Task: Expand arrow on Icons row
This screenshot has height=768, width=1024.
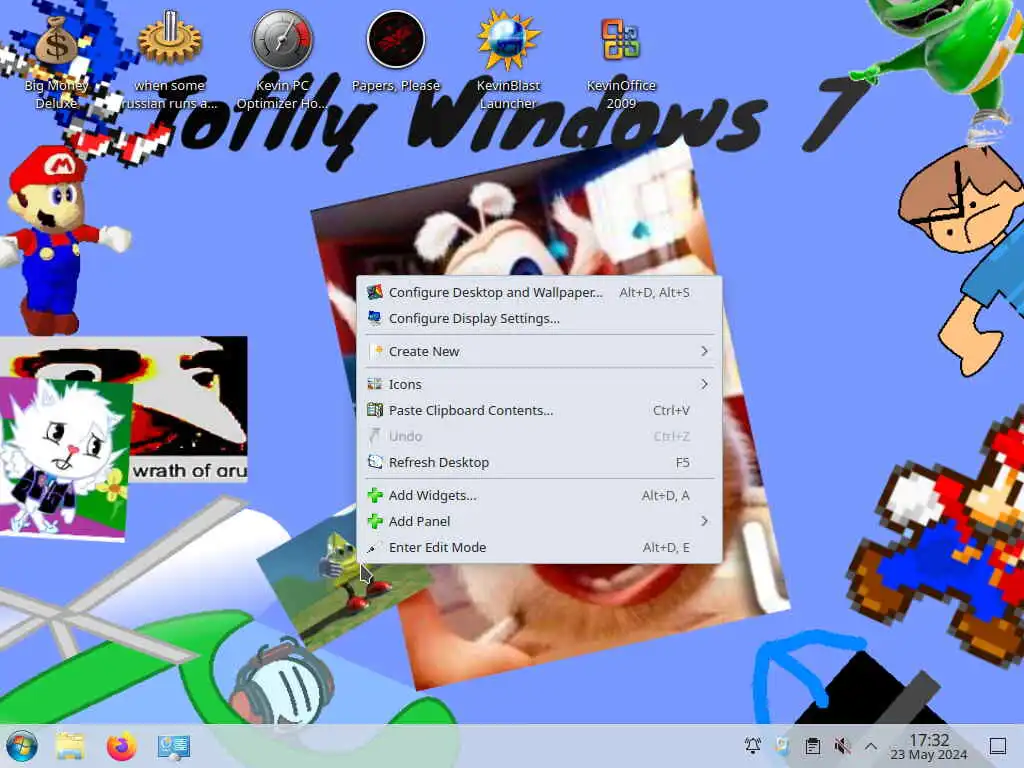Action: click(704, 384)
